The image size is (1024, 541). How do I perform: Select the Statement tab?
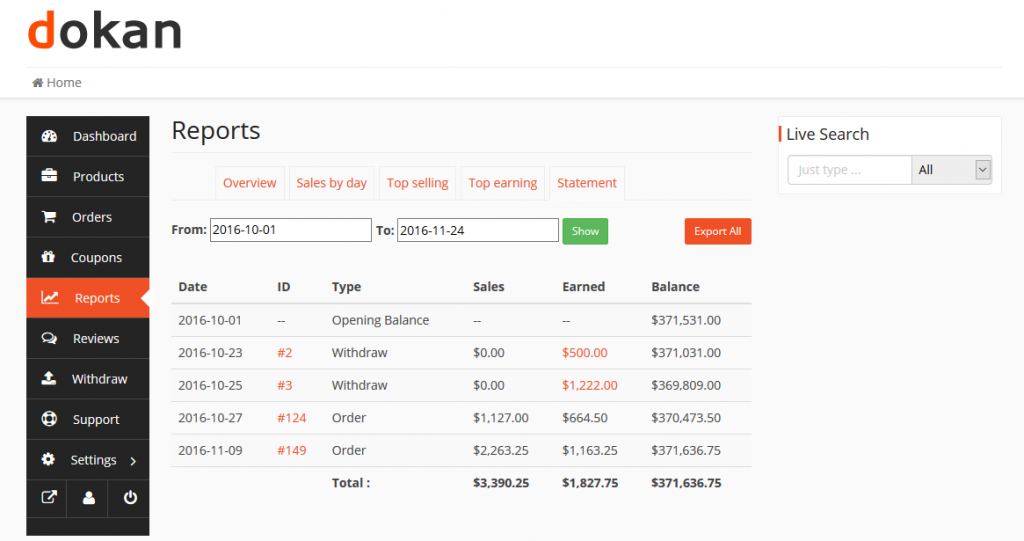(x=586, y=183)
